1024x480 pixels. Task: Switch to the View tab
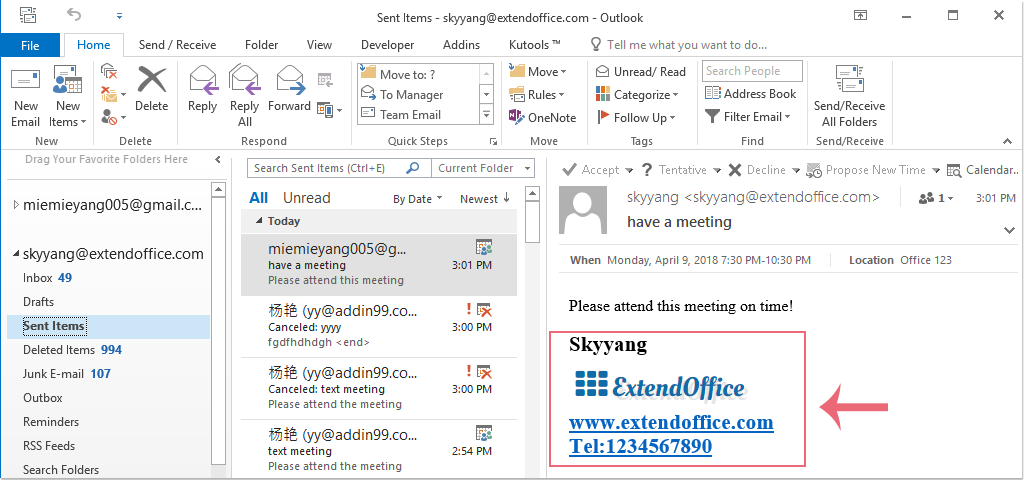click(319, 45)
